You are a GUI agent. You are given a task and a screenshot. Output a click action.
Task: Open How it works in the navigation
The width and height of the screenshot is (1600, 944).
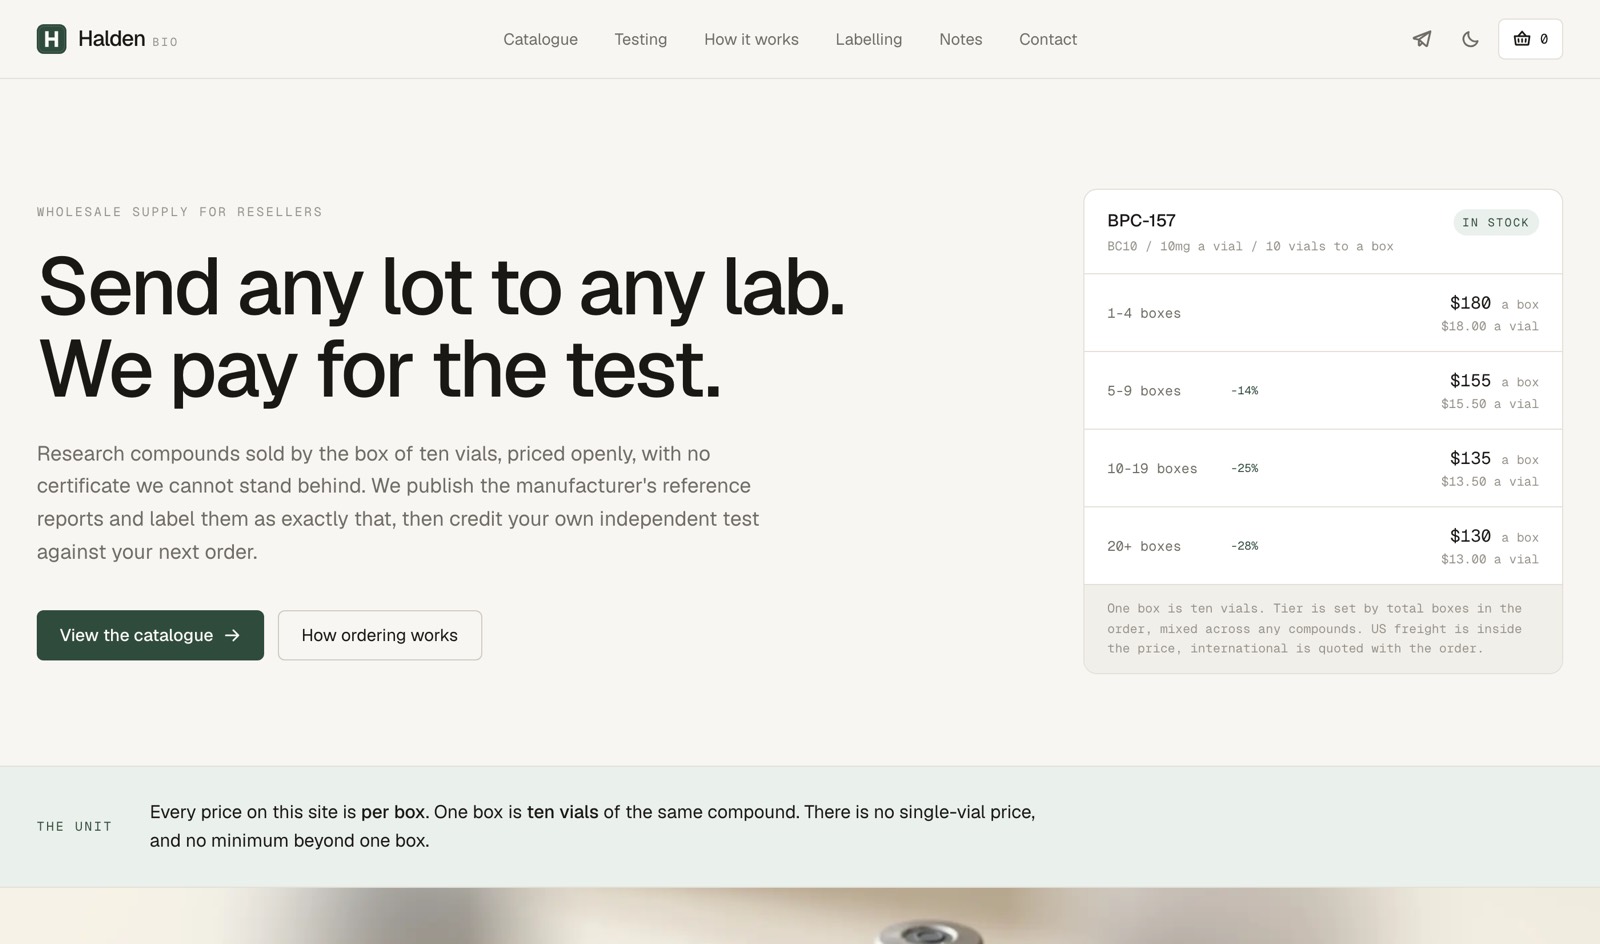[x=751, y=39]
